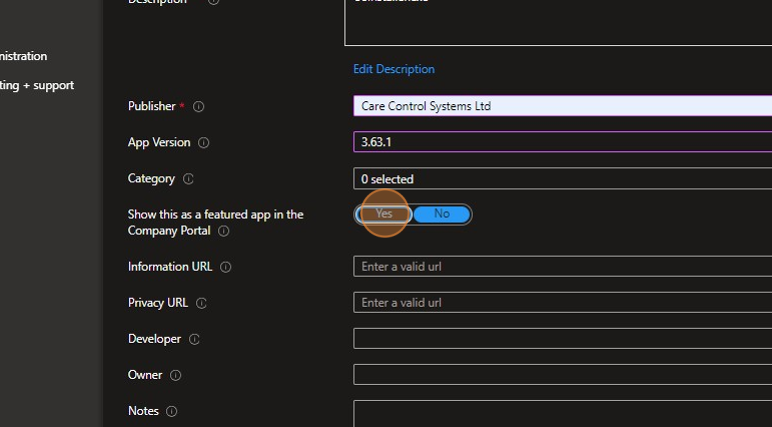The width and height of the screenshot is (772, 427).
Task: Click the Publisher field with Care Control Systems
Action: (x=560, y=106)
